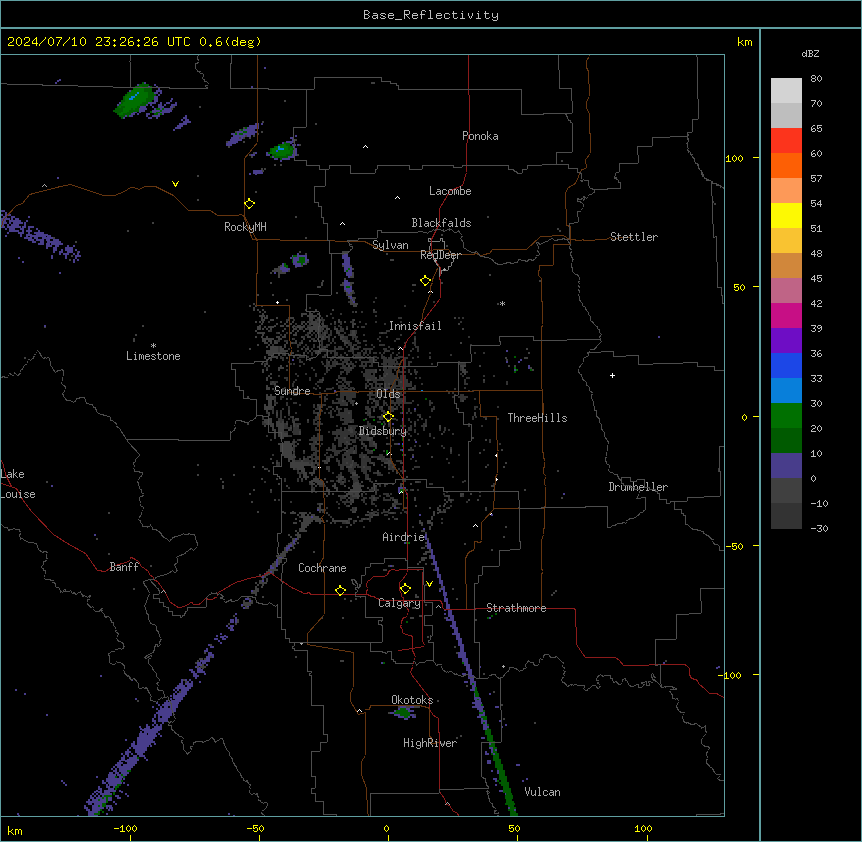
Task: Click the large green echo in the top-left corner
Action: 134,100
